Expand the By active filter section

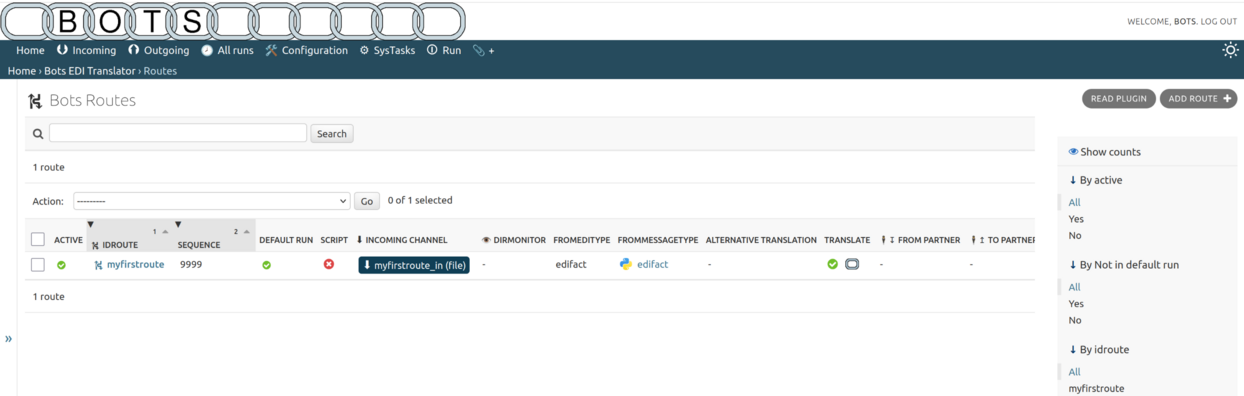click(1096, 180)
